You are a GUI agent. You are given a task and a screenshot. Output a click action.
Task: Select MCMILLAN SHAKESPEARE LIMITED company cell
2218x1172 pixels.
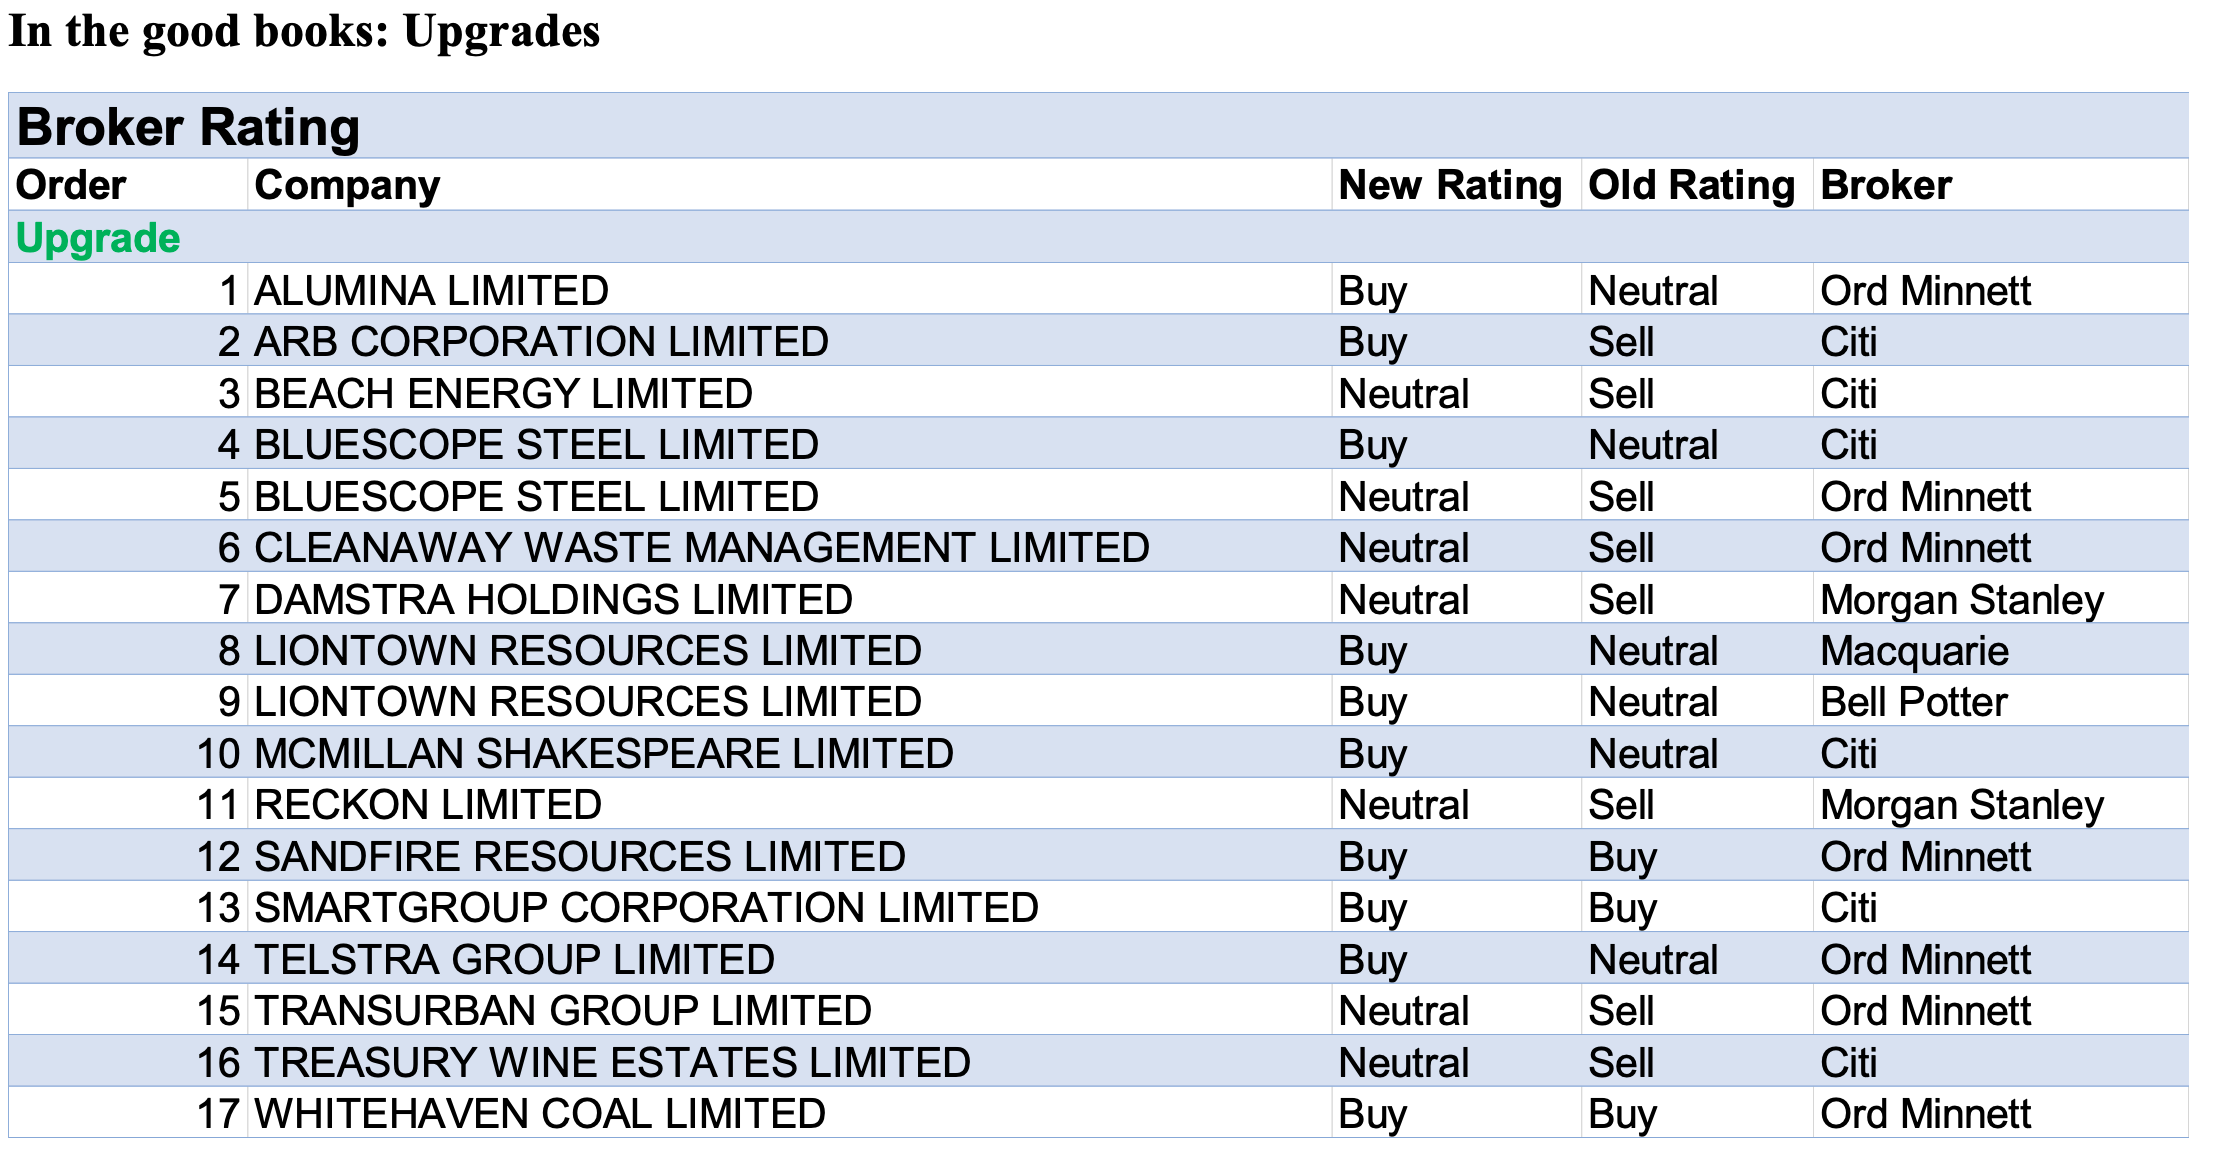tap(604, 754)
